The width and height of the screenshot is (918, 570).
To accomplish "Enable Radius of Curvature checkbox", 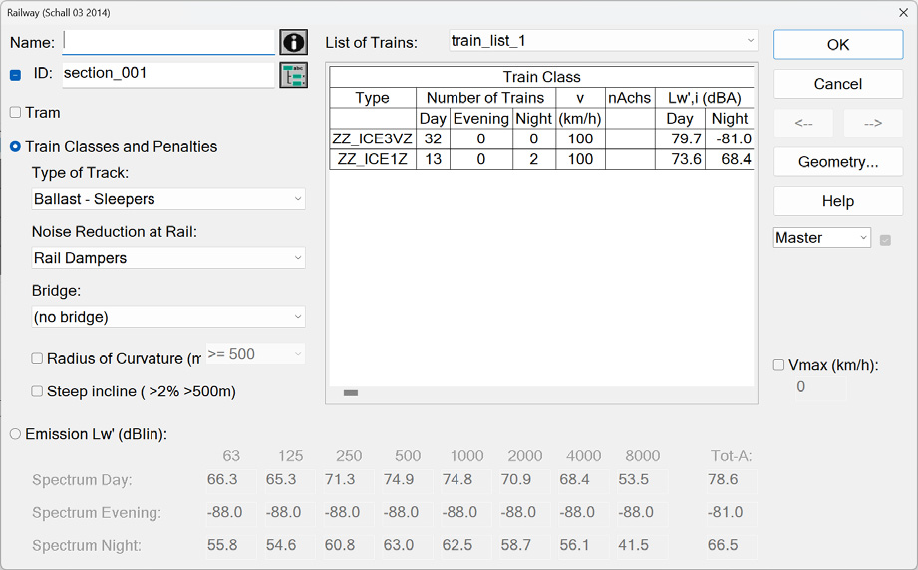I will (37, 358).
